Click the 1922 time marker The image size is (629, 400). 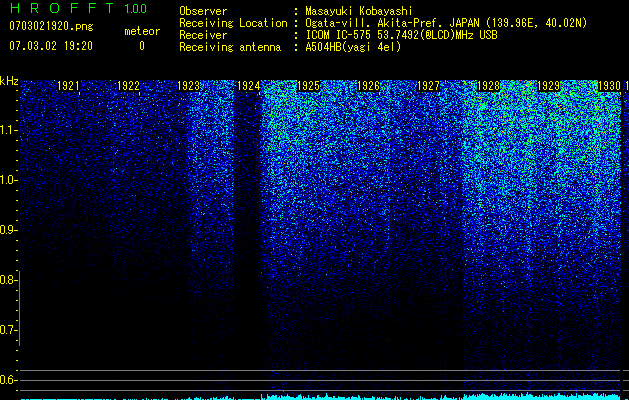(x=128, y=86)
